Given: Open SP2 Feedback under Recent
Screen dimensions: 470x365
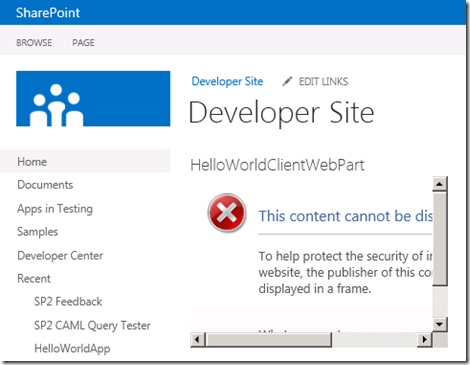Looking at the screenshot, I should click(x=68, y=302).
